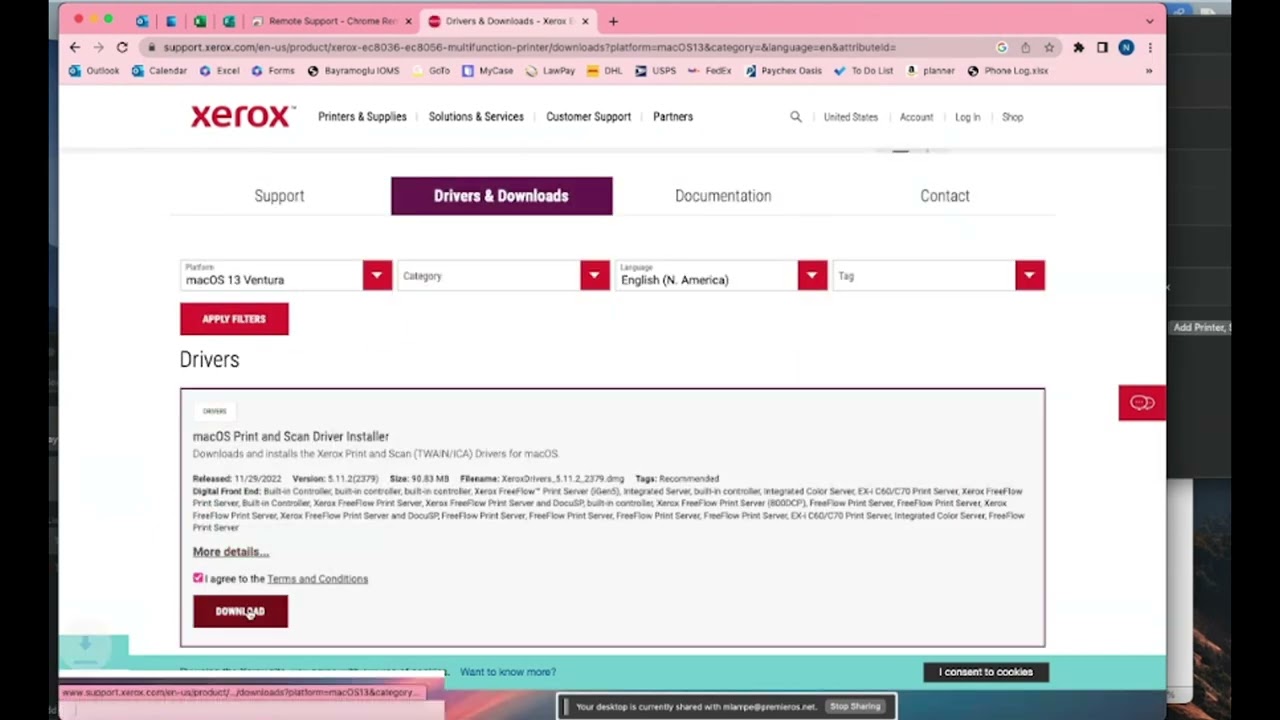Switch to the Support tab
Viewport: 1280px width, 720px height.
(279, 196)
